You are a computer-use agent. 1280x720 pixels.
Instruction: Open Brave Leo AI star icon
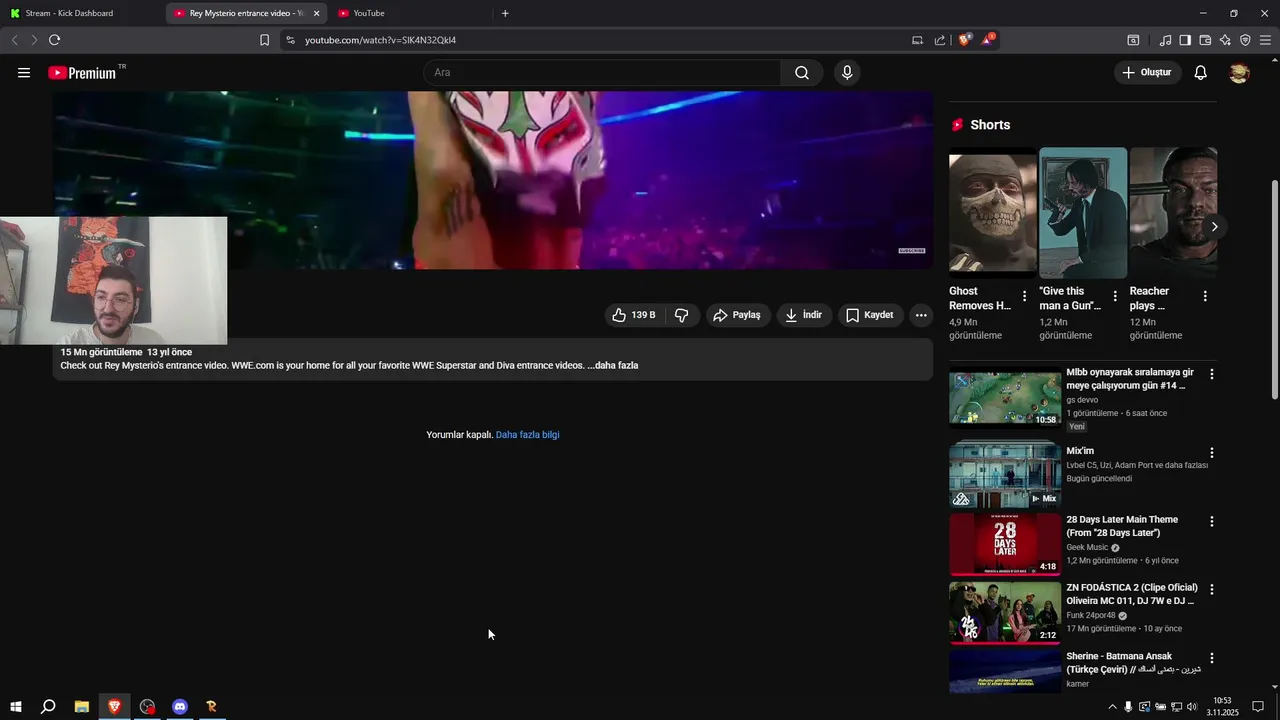pos(1225,40)
